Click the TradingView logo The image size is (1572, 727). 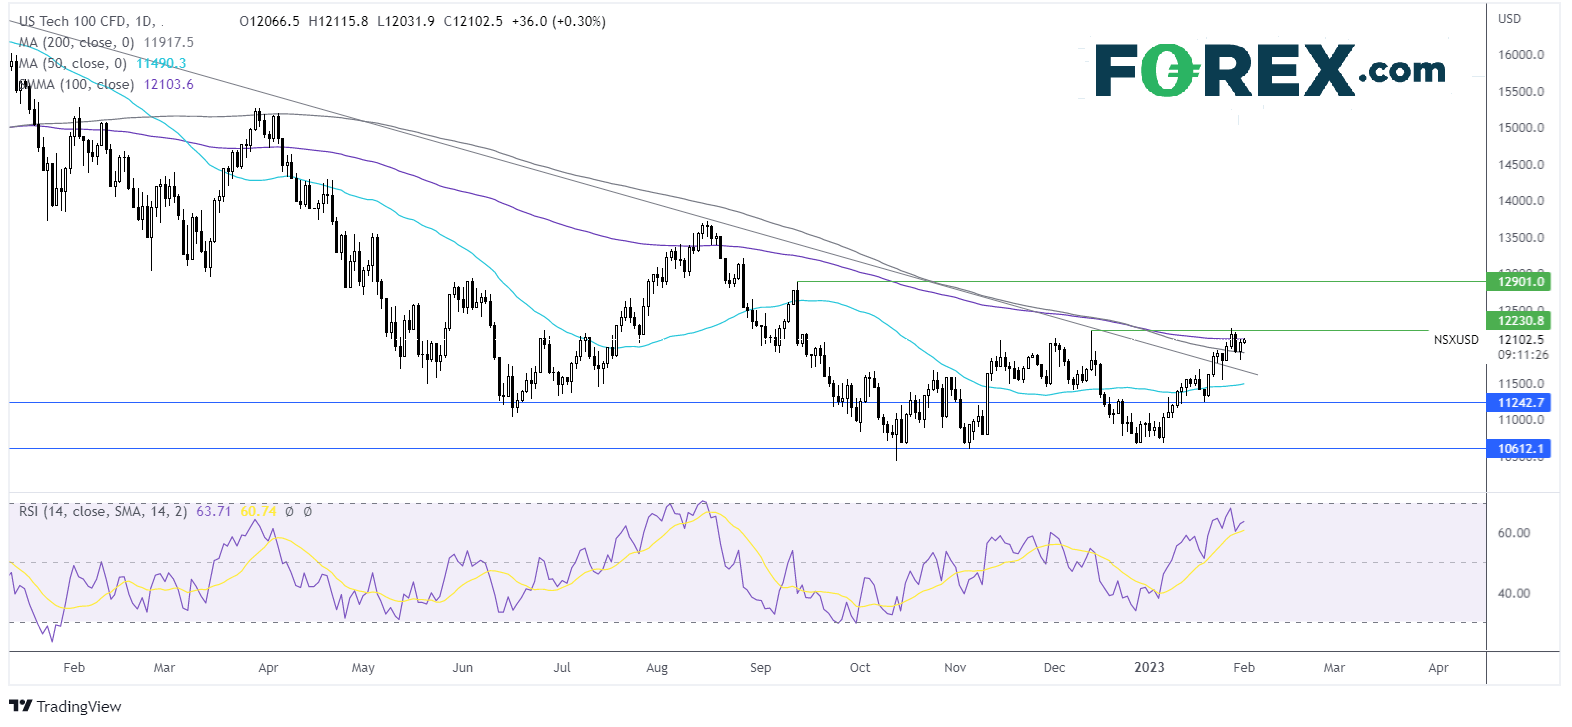66,706
